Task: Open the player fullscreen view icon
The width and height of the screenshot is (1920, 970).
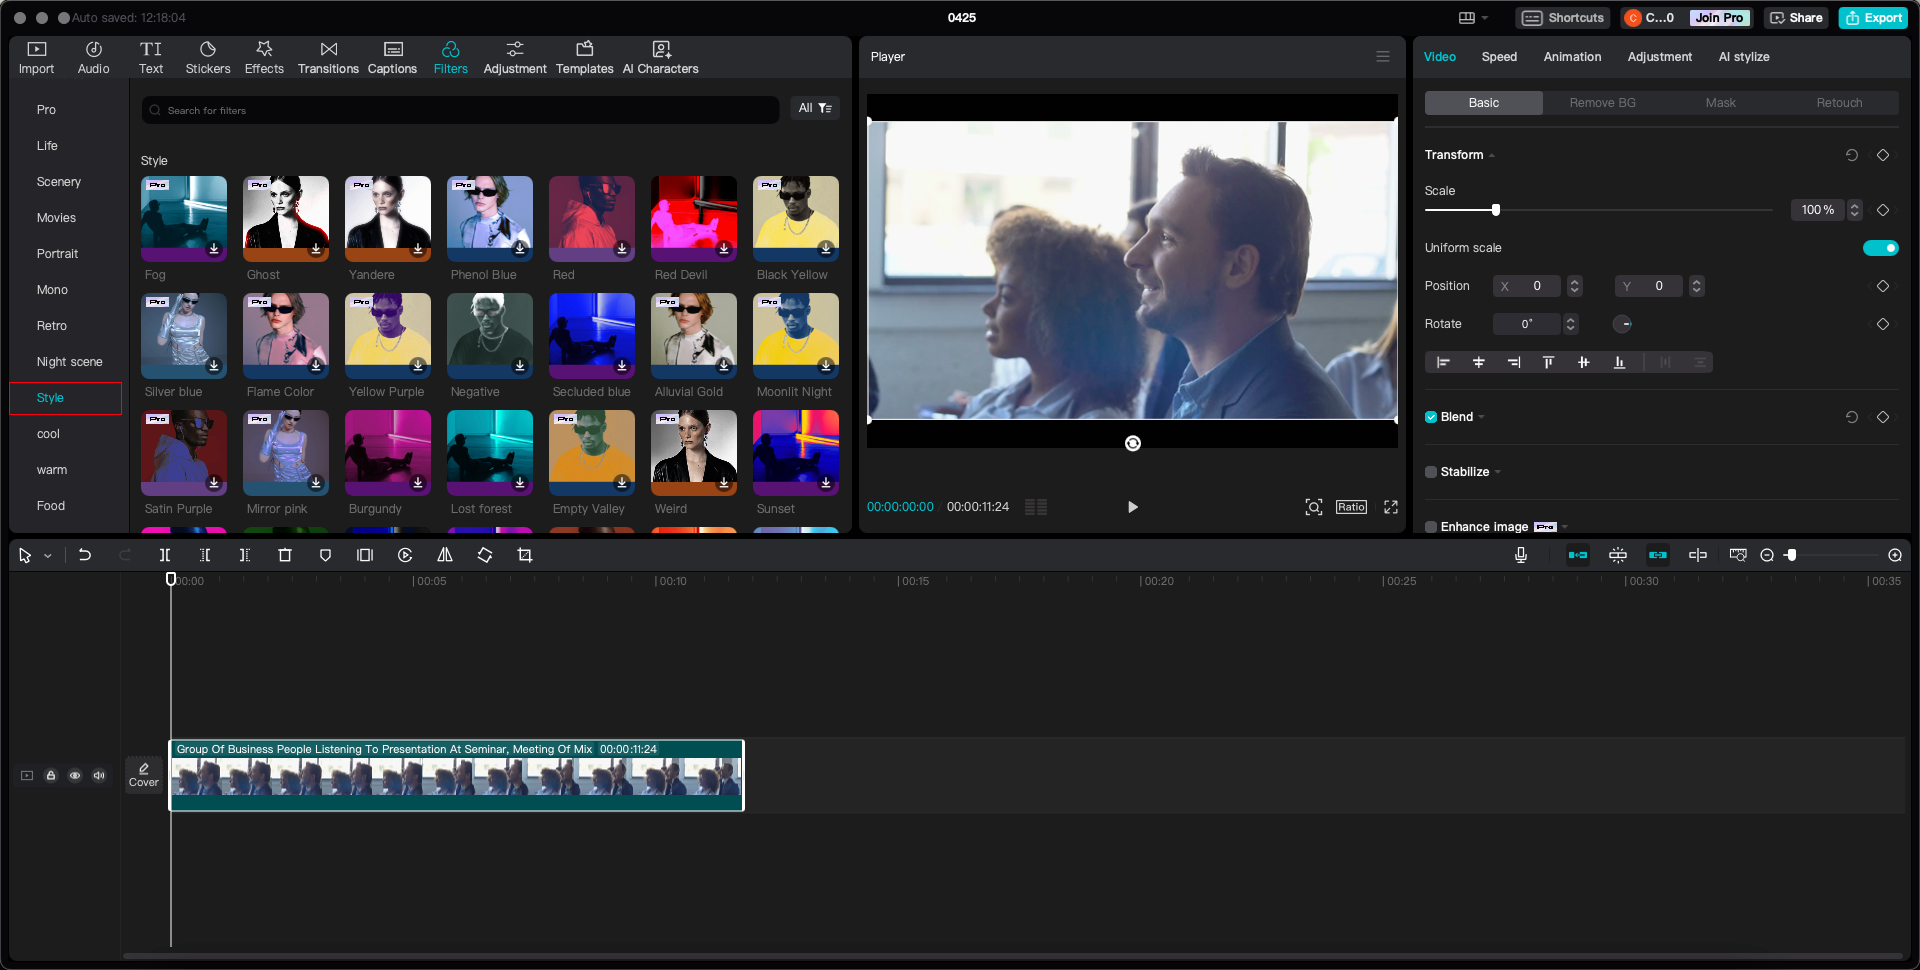Action: 1391,507
